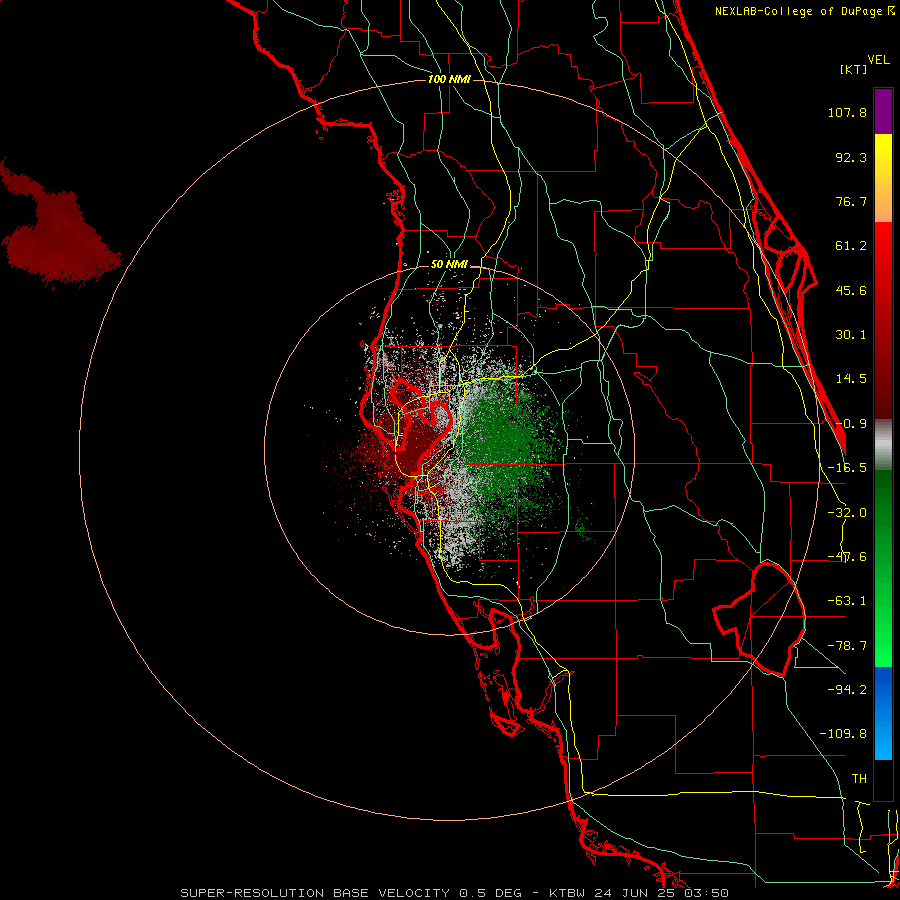Pick the bright red segment of color bar
900x900 pixels.
click(883, 247)
